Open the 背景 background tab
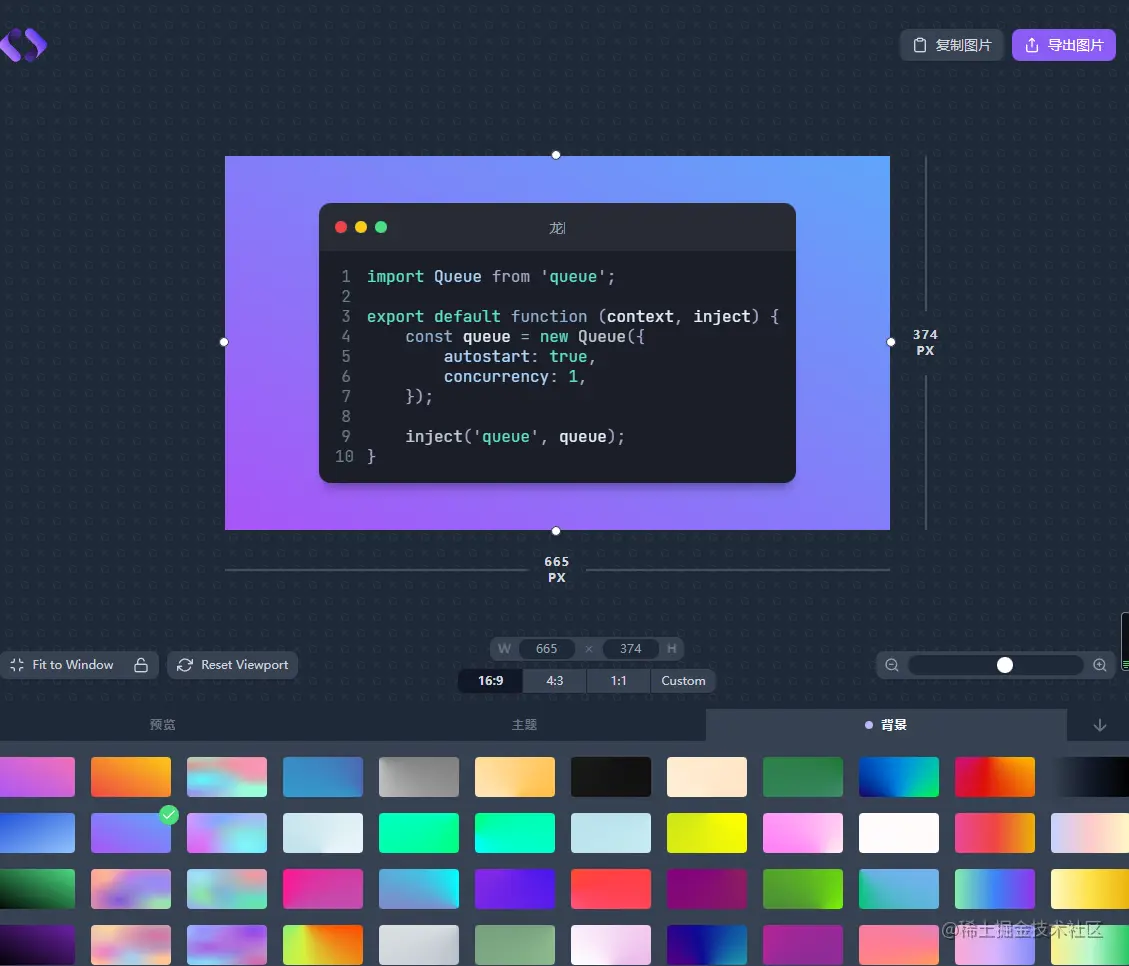This screenshot has height=966, width=1129. click(x=886, y=725)
